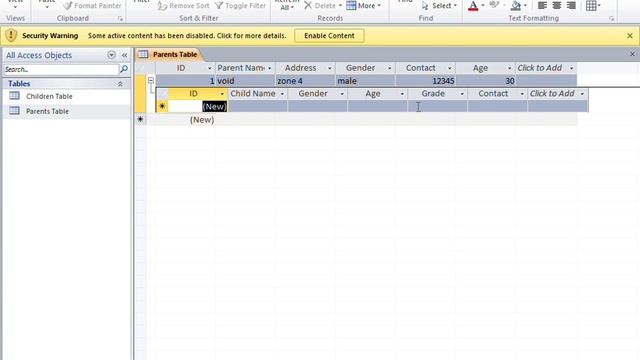Click the search magnifier icon
This screenshot has height=360, width=640.
tap(124, 69)
